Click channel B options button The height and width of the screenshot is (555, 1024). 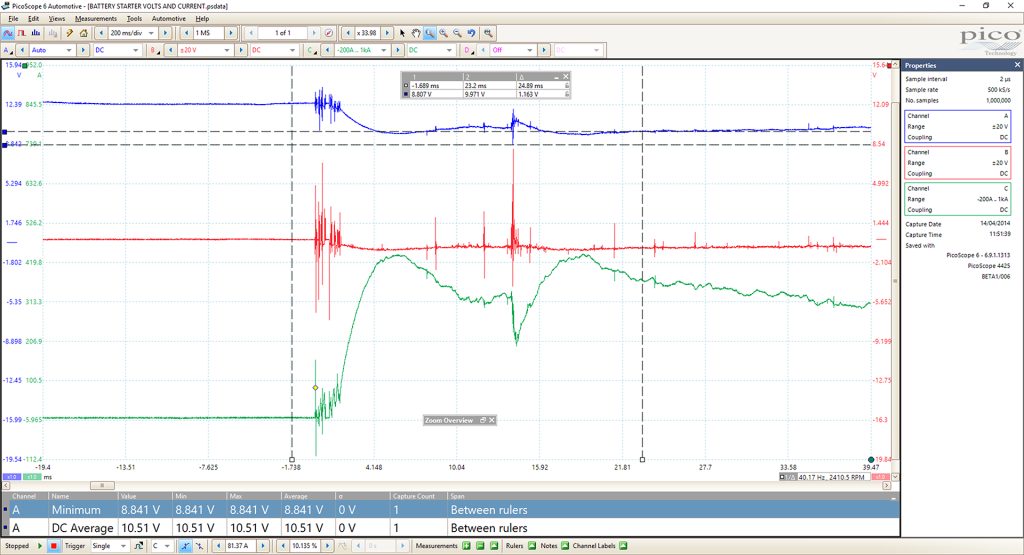(154, 50)
